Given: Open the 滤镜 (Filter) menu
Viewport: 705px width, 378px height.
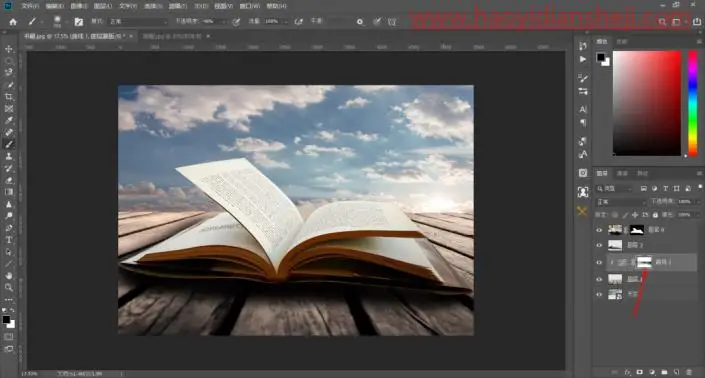Looking at the screenshot, I should point(178,6).
